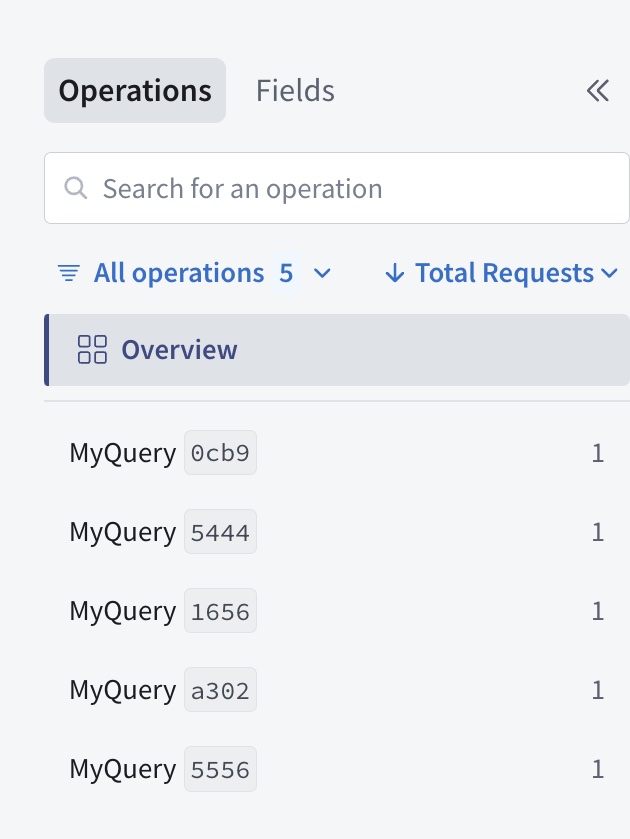The height and width of the screenshot is (839, 630).
Task: Click the 0cb9 hash badge for MyQuery
Action: (x=220, y=452)
